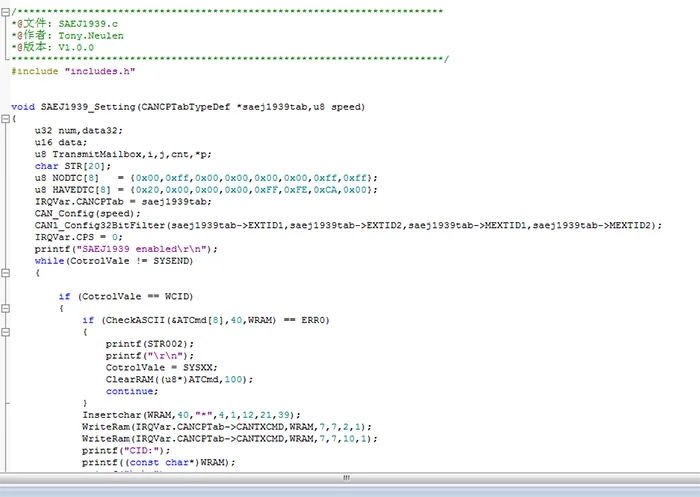Click the 'printf(STR002);' statement
Viewport: 700px width, 497px height.
[x=150, y=344]
